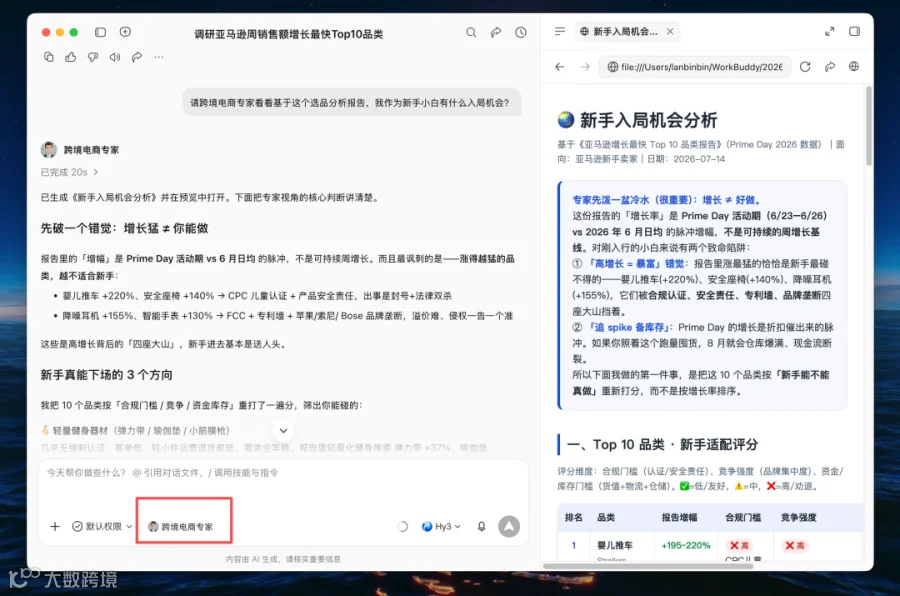Image resolution: width=900 pixels, height=596 pixels.
Task: Click the 排名 table column header
Action: (573, 517)
